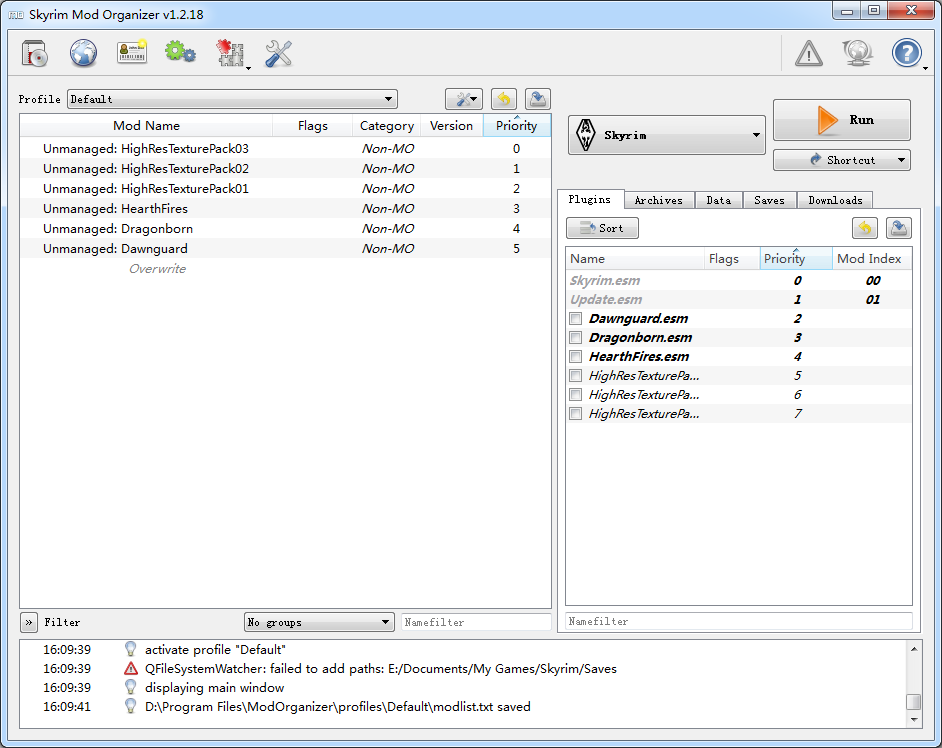Open the puzzle piece tools icon
This screenshot has width=942, height=748.
(x=231, y=53)
